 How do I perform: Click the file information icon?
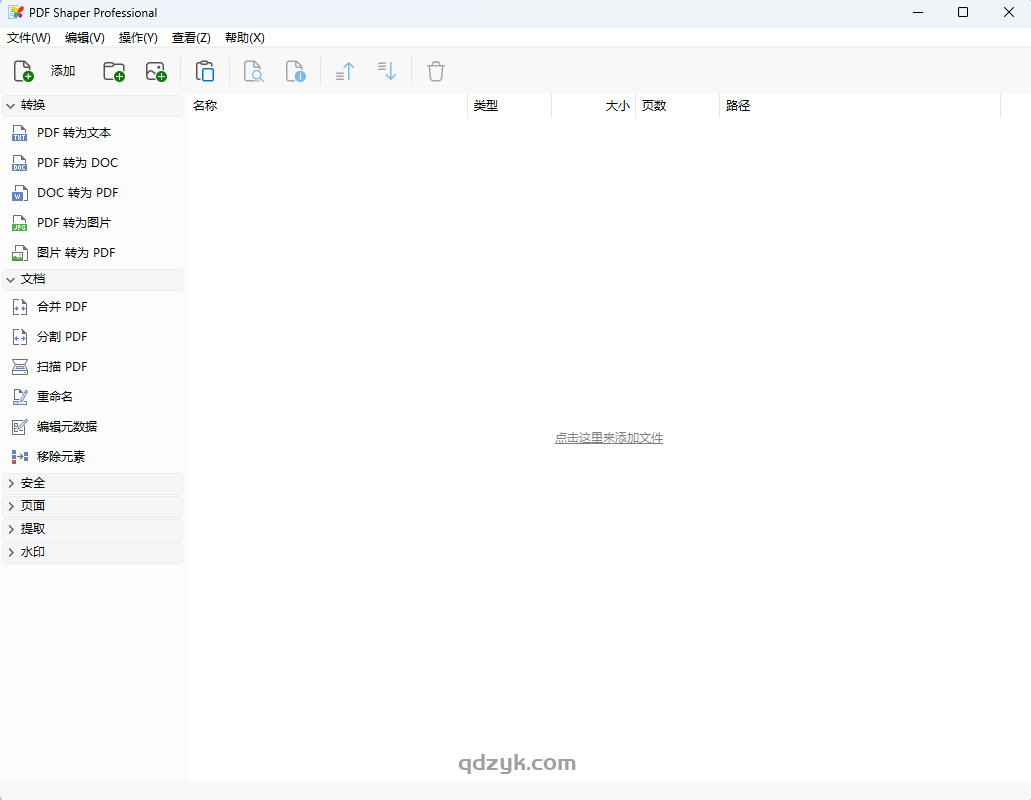click(296, 70)
